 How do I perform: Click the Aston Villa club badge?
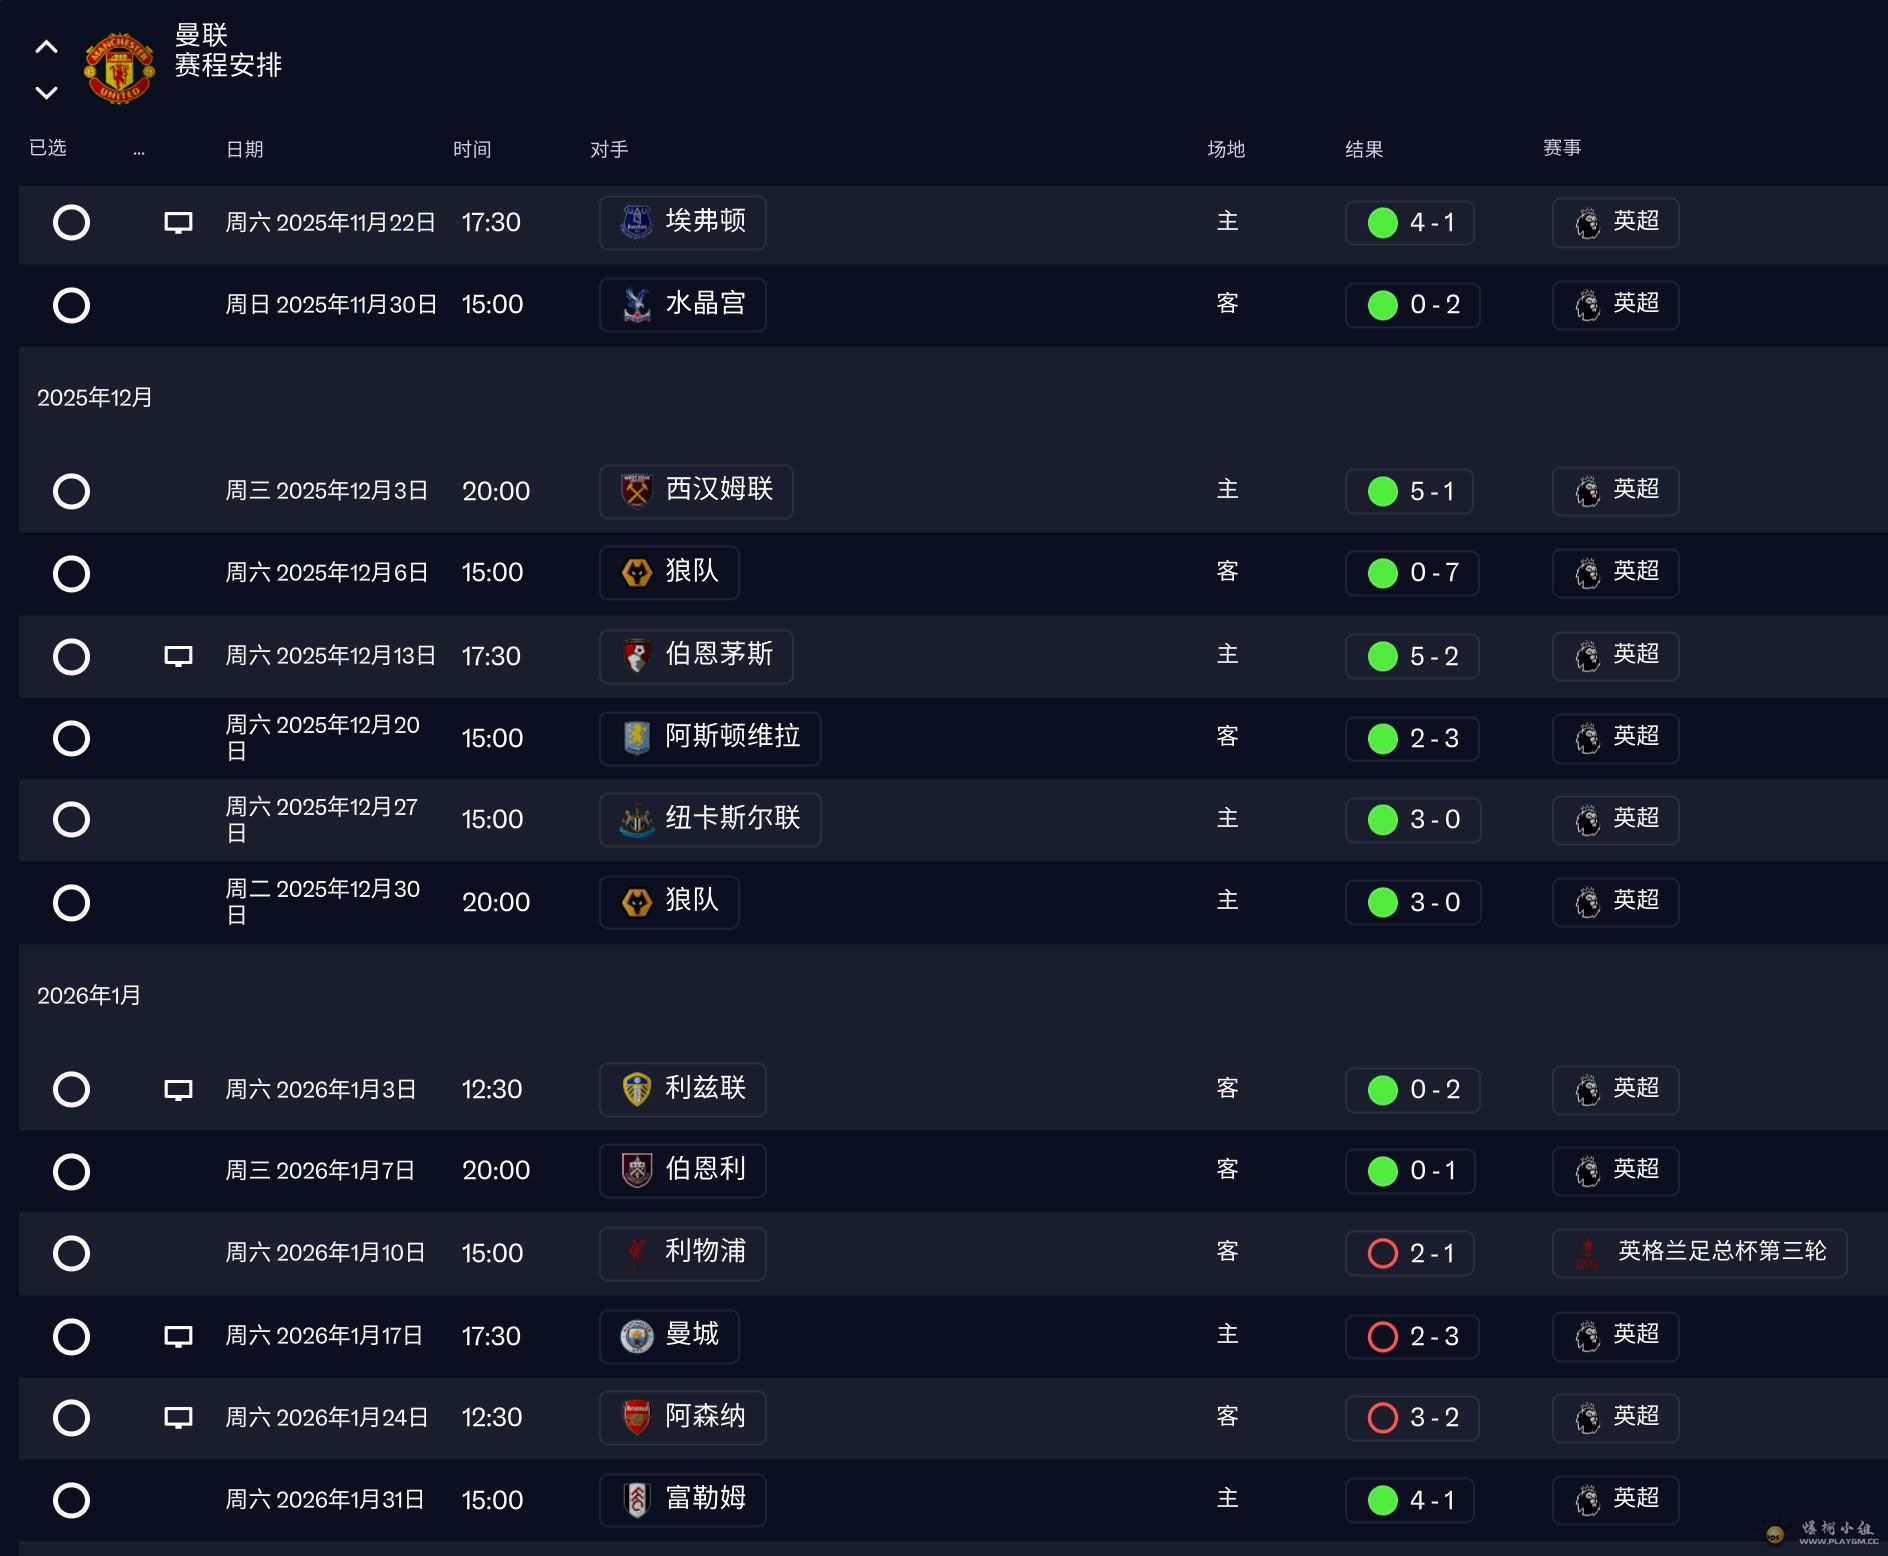[636, 738]
